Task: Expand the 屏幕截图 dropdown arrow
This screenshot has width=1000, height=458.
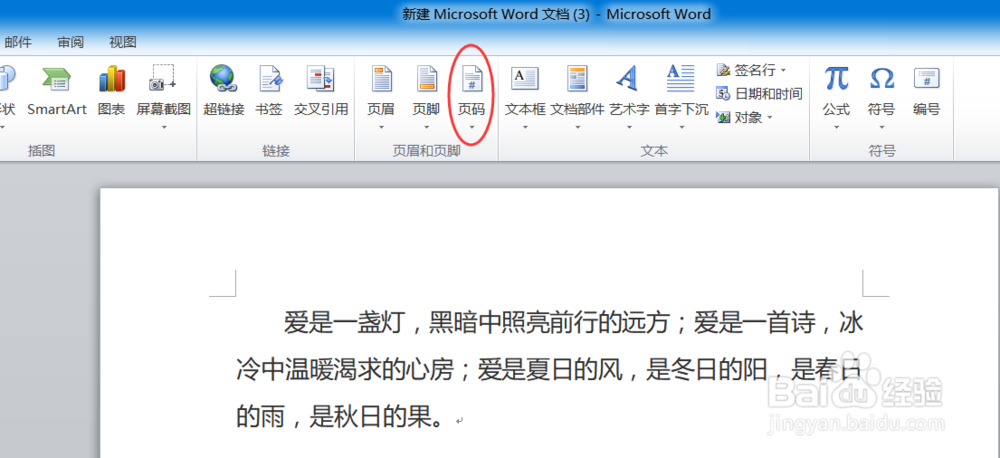Action: pos(163,128)
